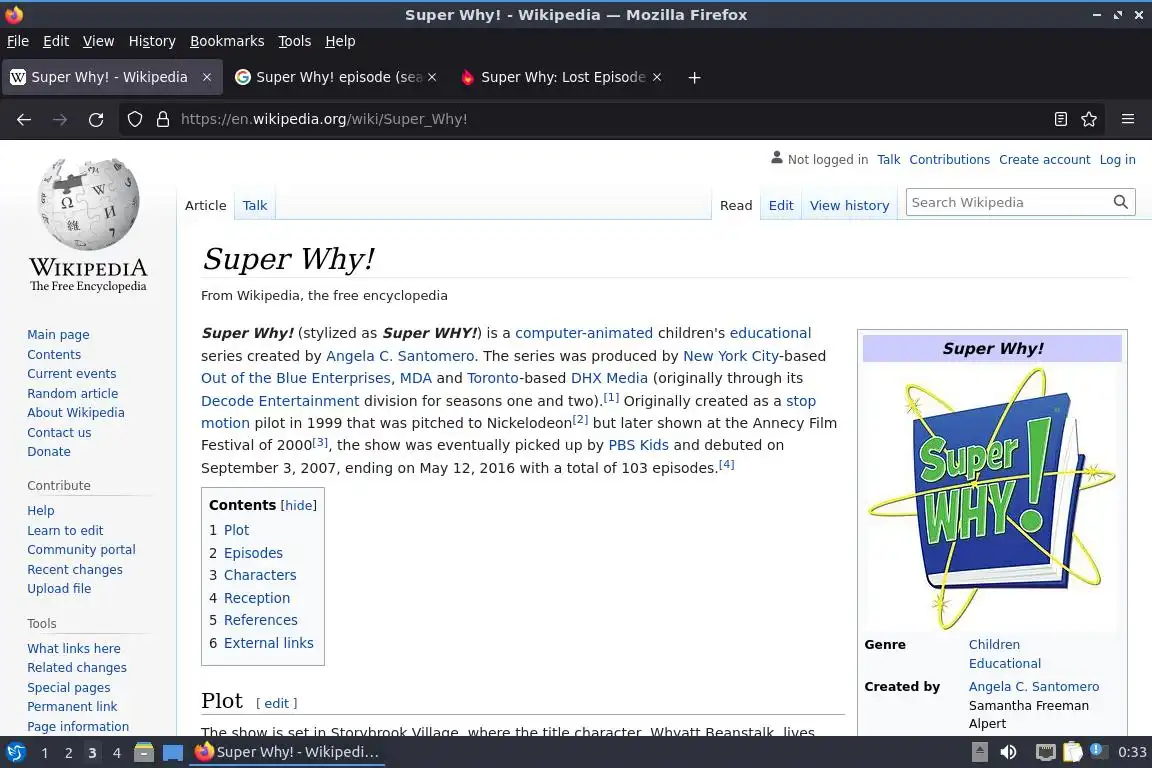Open the View menu

point(98,41)
